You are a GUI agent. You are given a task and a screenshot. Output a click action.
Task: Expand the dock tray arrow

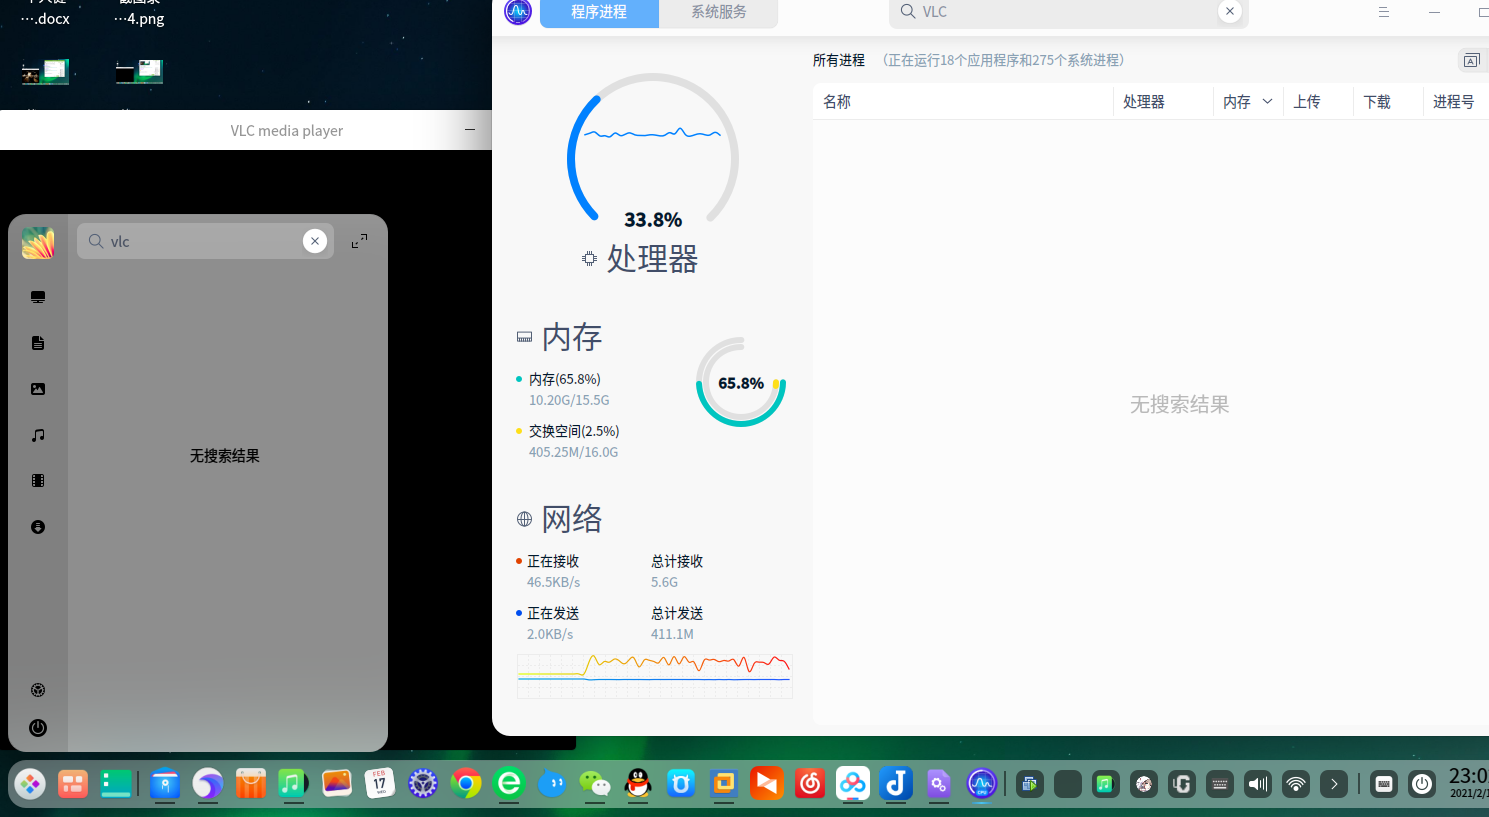(1334, 784)
